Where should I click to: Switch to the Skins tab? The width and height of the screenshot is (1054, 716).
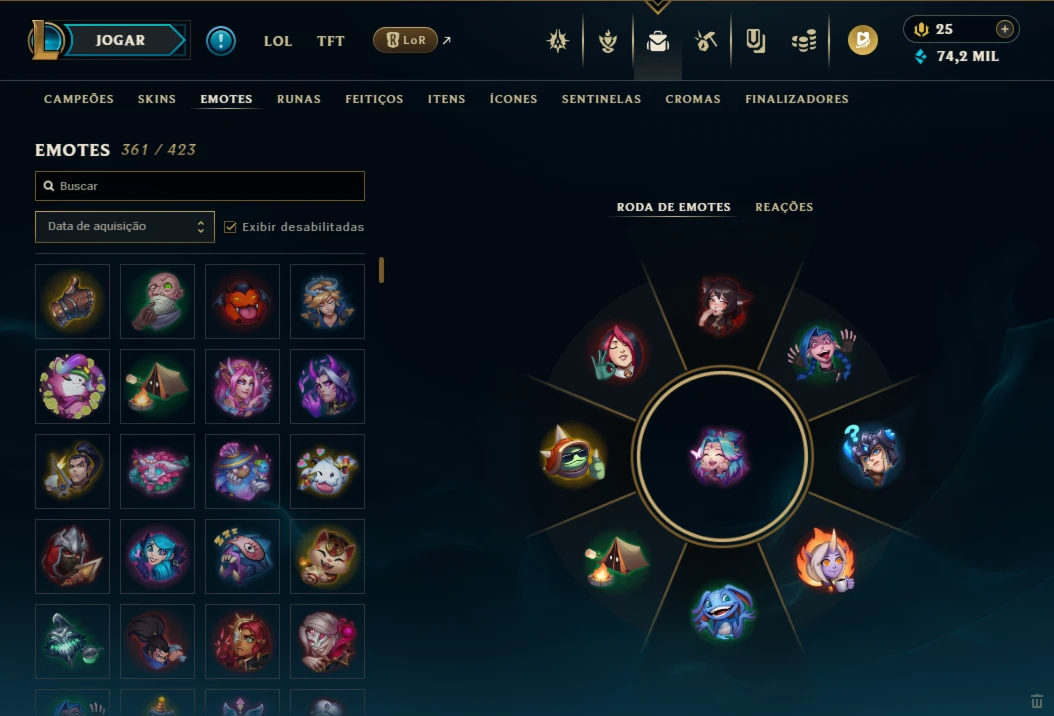point(157,99)
